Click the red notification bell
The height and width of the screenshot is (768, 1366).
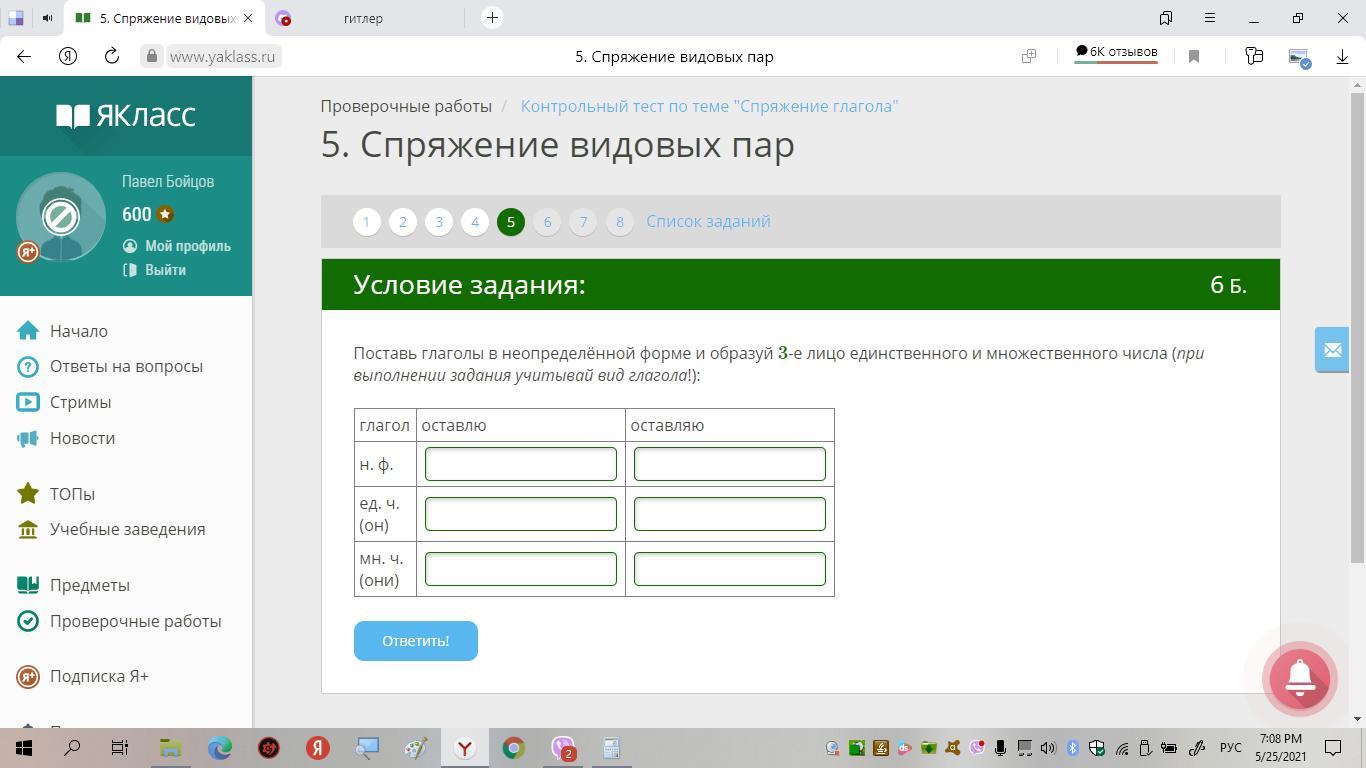tap(1300, 678)
